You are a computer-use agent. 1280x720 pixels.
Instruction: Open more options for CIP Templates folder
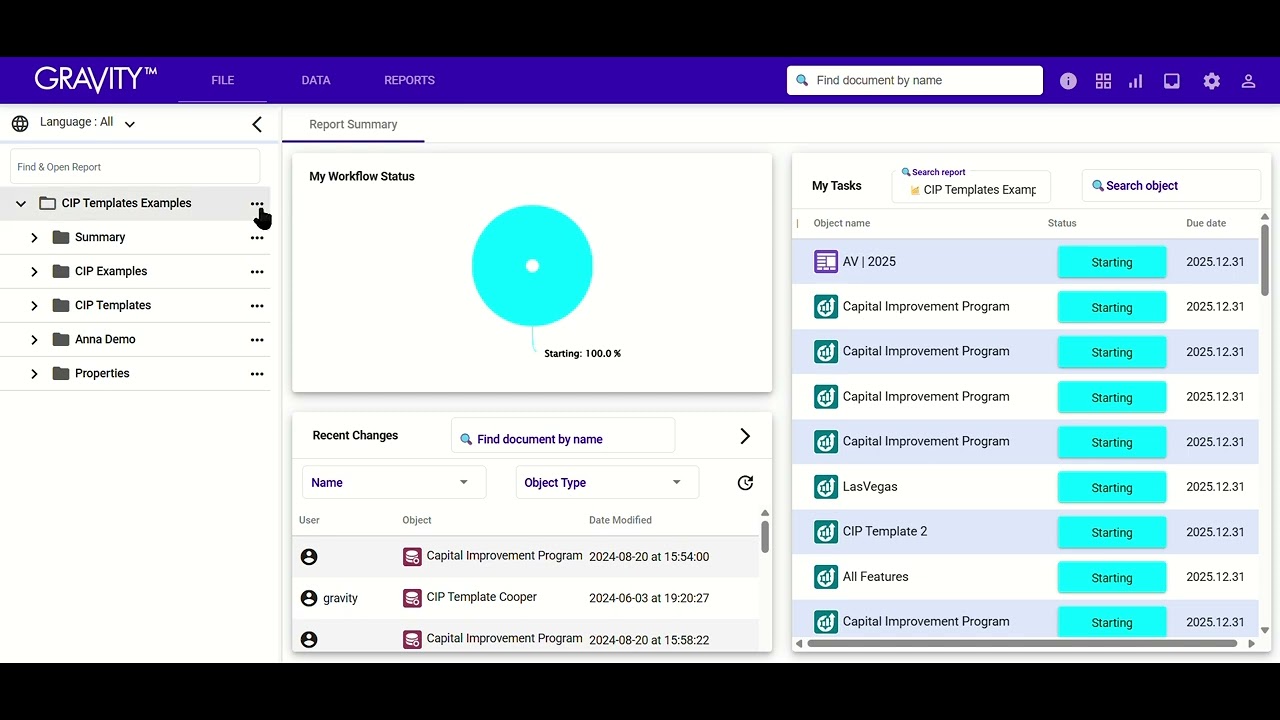[257, 306]
